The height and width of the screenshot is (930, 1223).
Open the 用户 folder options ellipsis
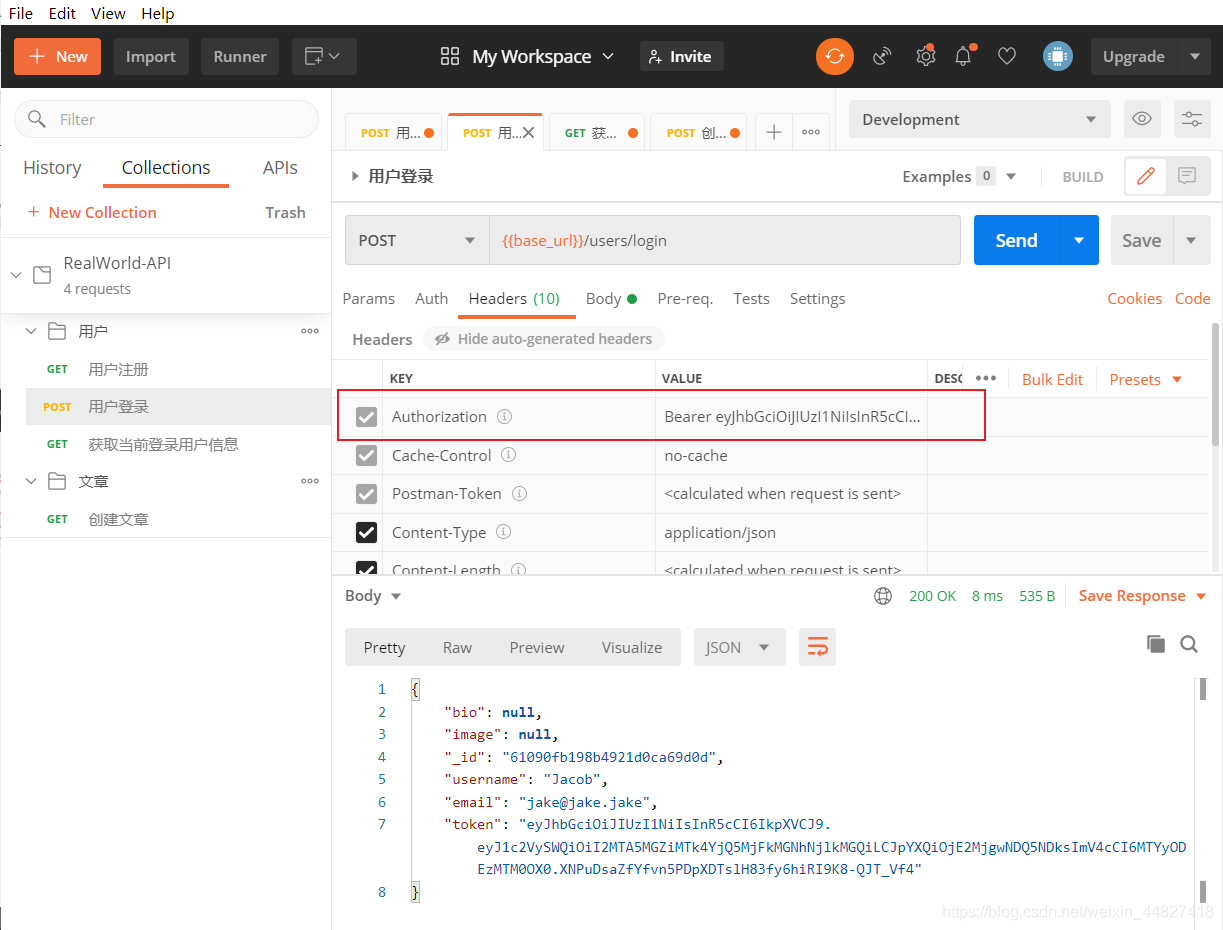tap(310, 331)
